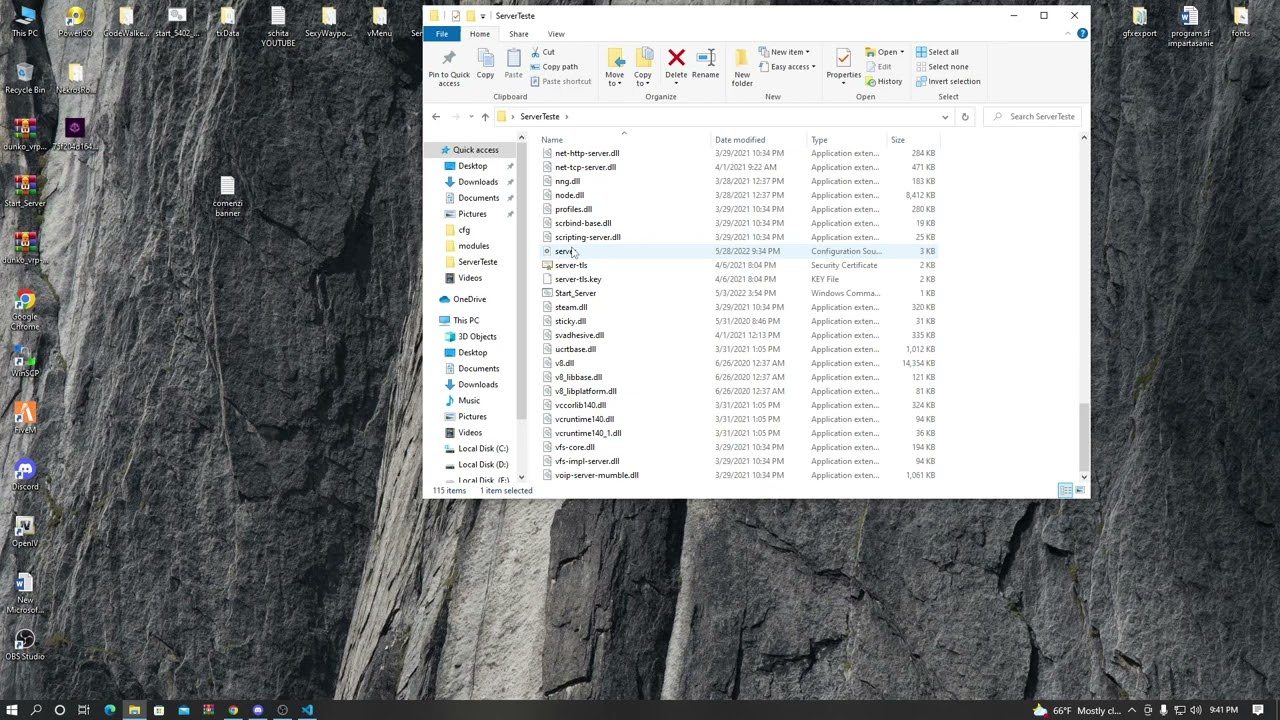This screenshot has width=1280, height=720.
Task: Switch to the View ribbon tab
Action: pos(556,34)
